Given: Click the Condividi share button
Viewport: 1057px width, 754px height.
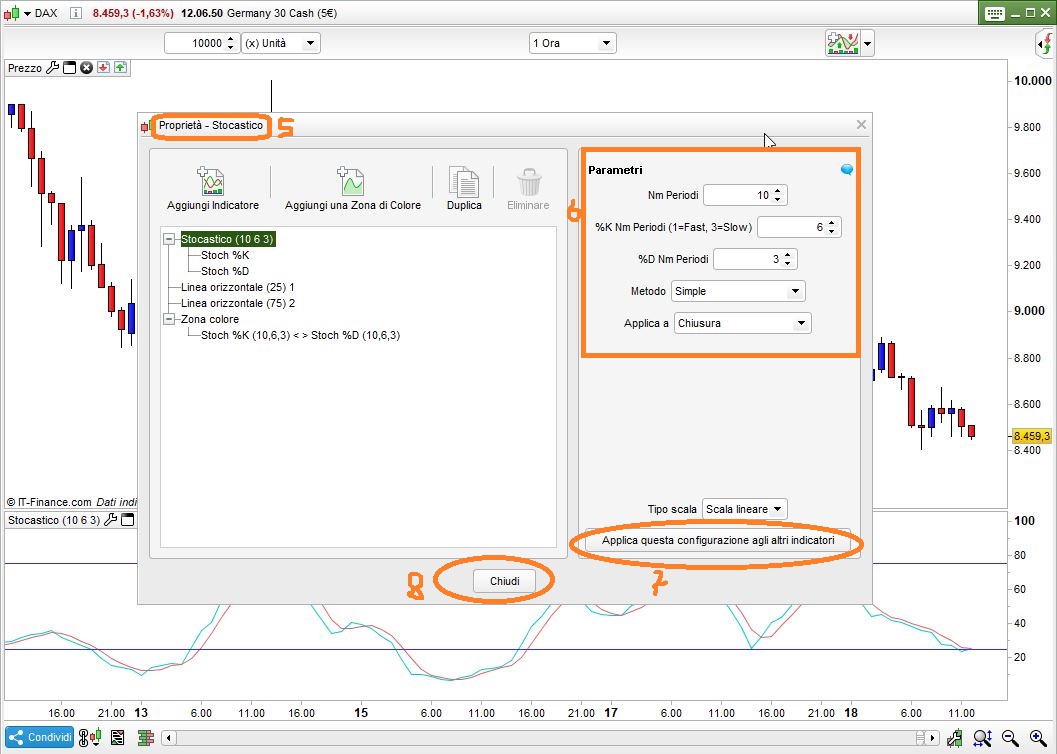Looking at the screenshot, I should (x=40, y=738).
